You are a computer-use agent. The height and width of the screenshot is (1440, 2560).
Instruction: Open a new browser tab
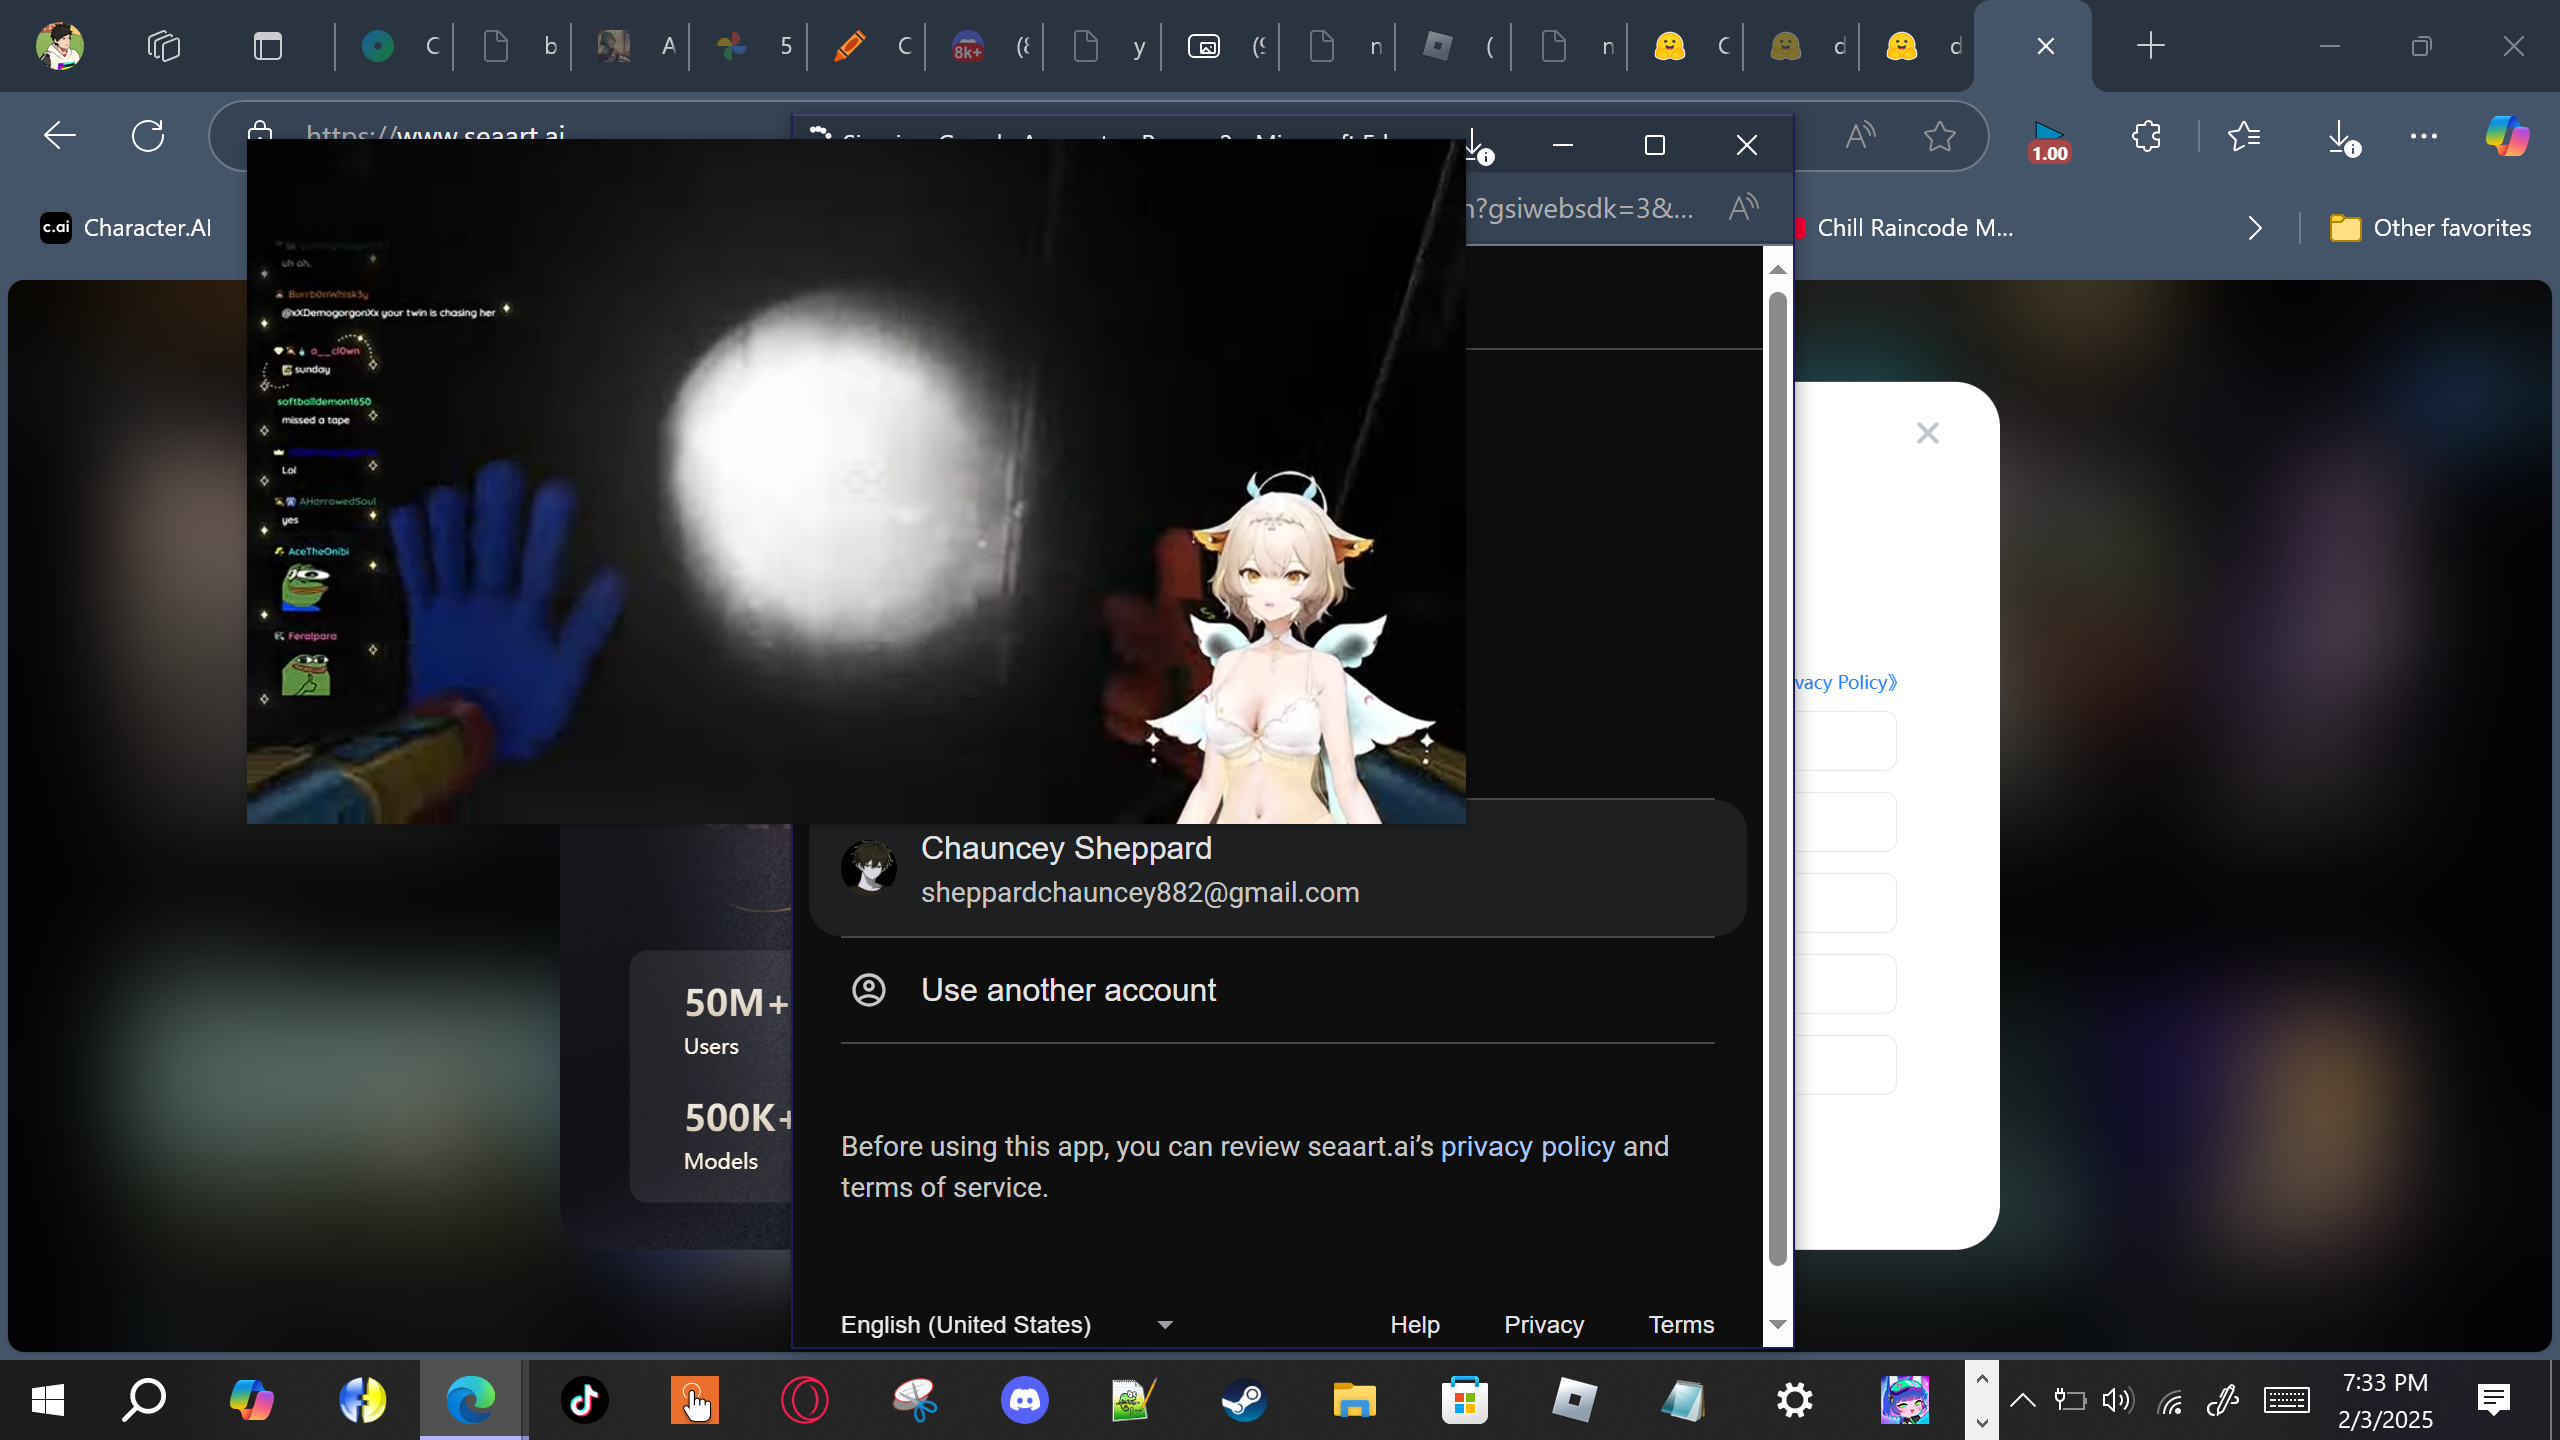pyautogui.click(x=2150, y=46)
